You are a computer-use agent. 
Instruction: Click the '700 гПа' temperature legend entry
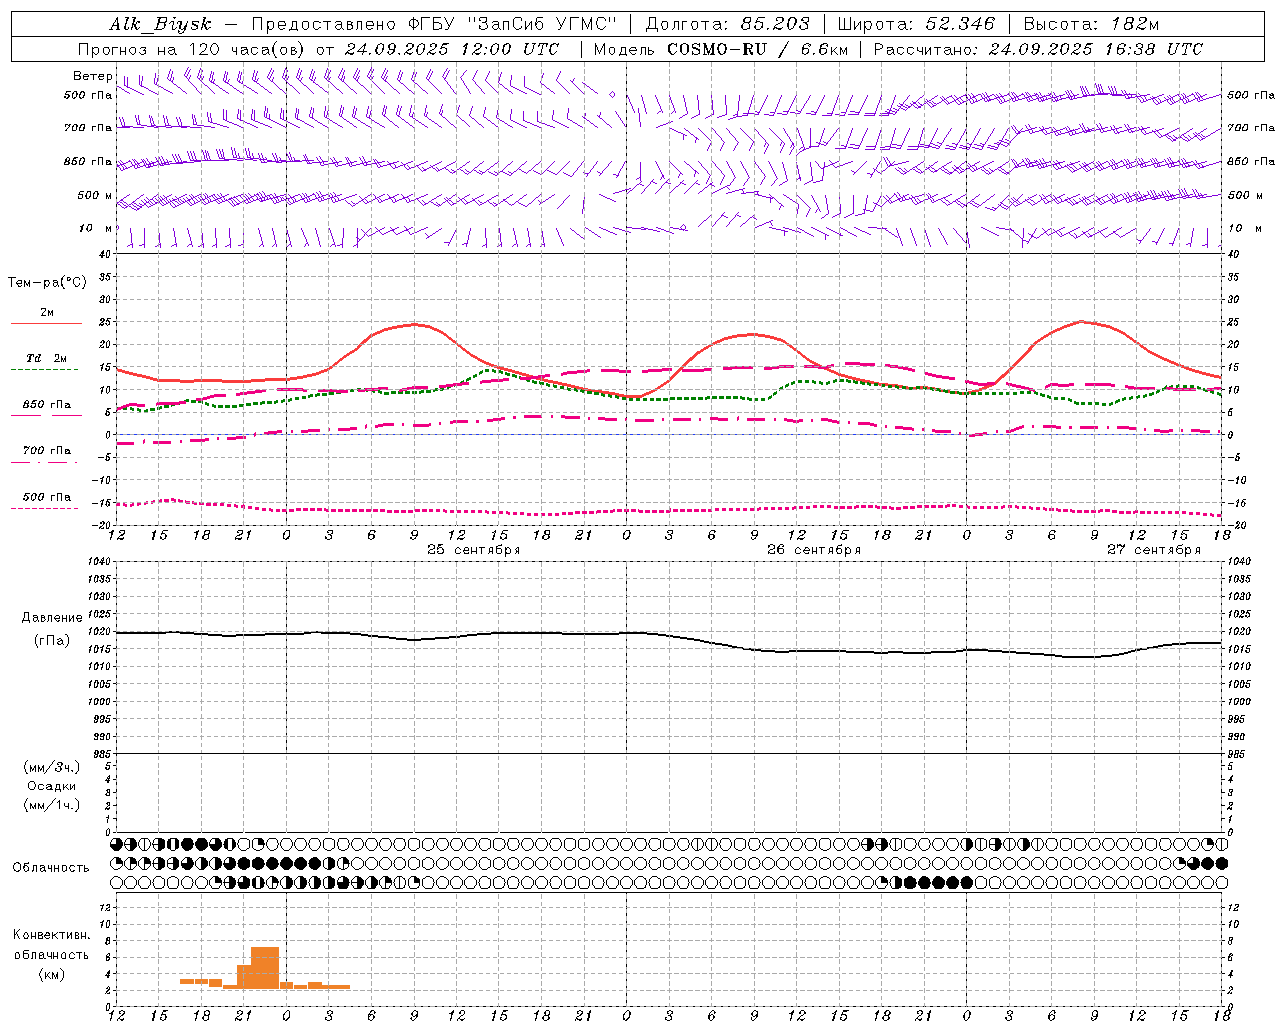click(47, 450)
